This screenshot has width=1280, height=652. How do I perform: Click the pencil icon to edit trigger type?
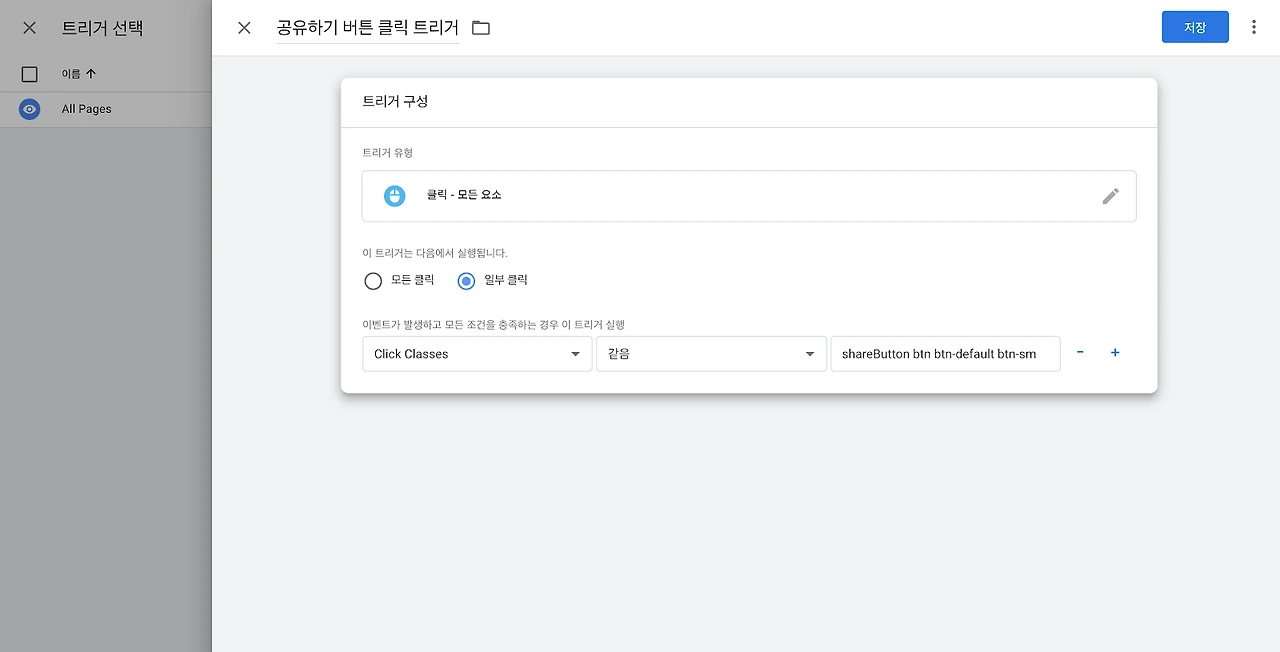(1110, 196)
